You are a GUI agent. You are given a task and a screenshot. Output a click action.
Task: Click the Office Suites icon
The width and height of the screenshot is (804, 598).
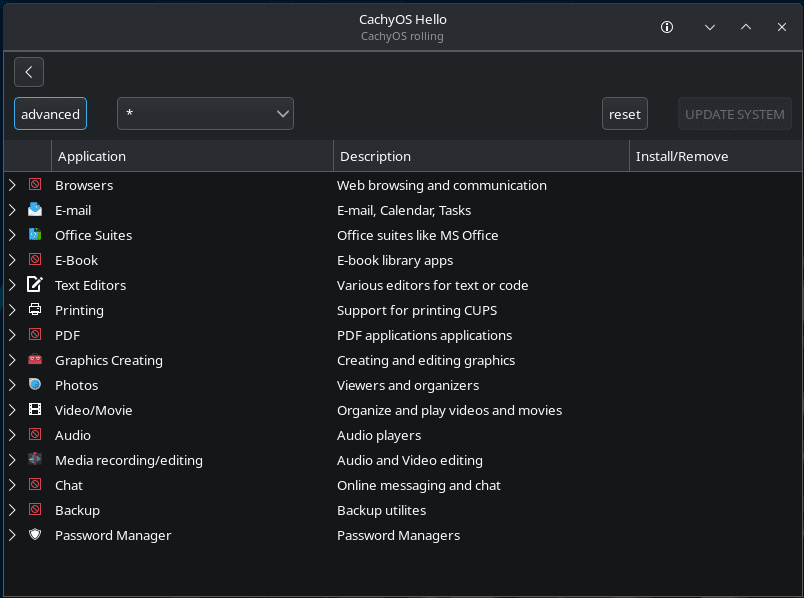[34, 235]
